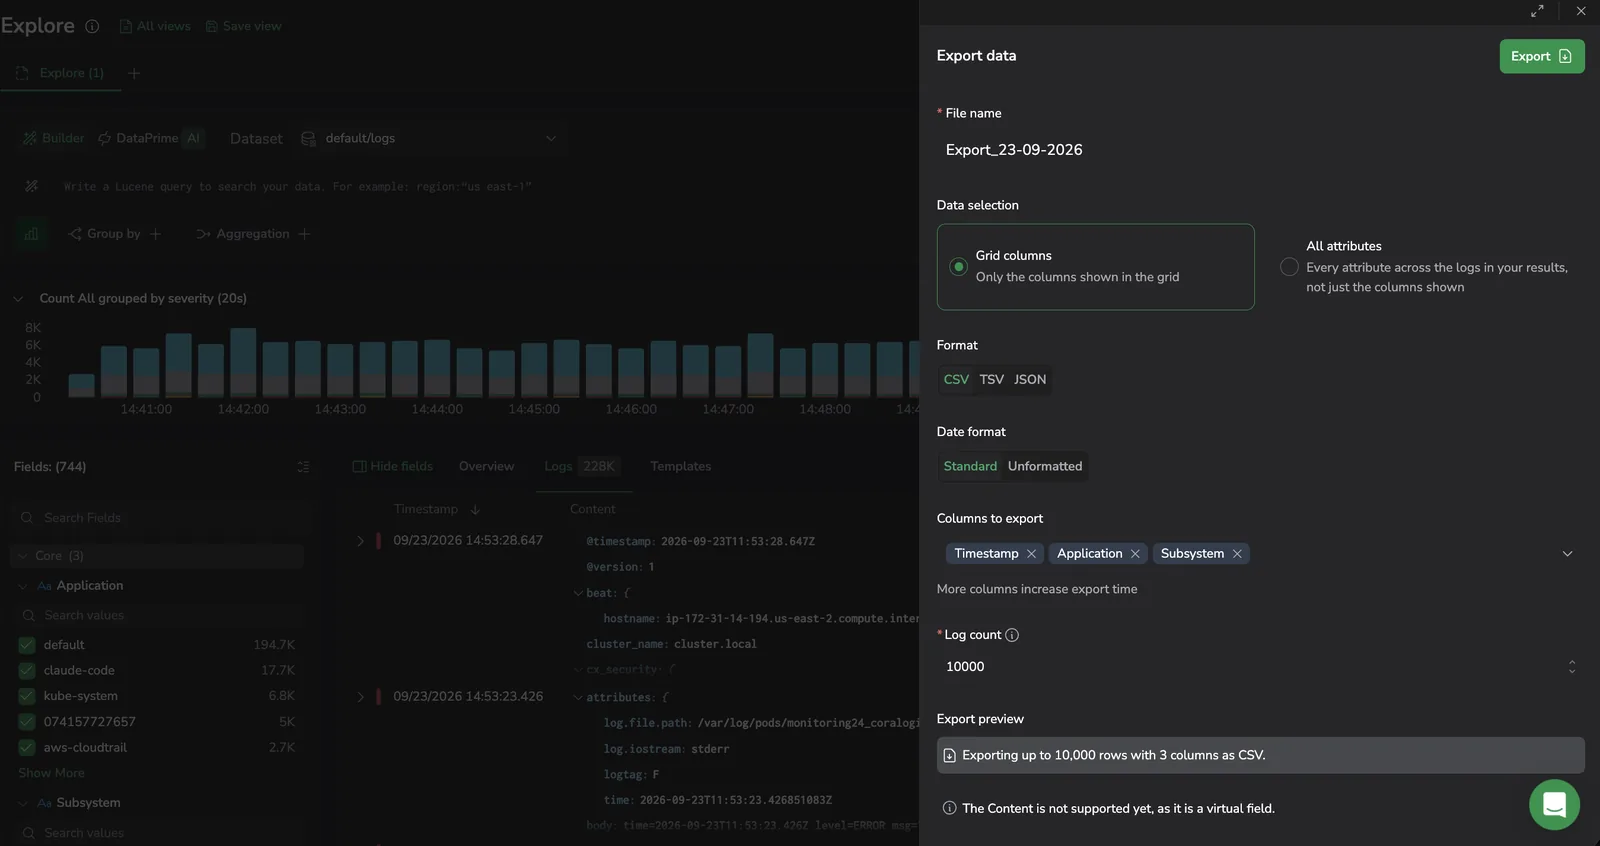Click the Export preview summary box

pyautogui.click(x=1260, y=756)
